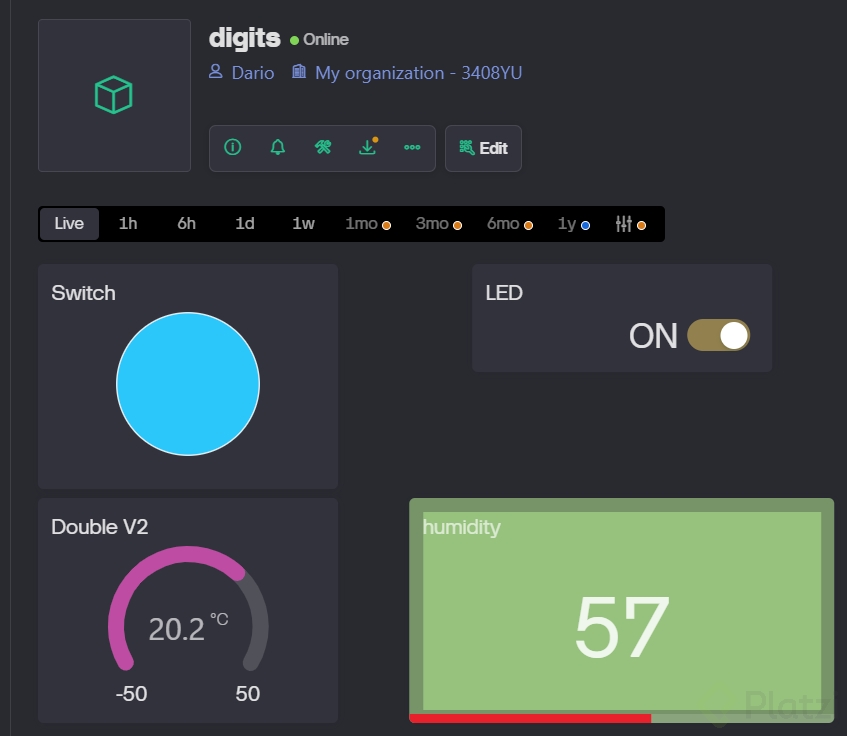
Task: Click the Double V2 temperature gauge
Action: click(188, 609)
